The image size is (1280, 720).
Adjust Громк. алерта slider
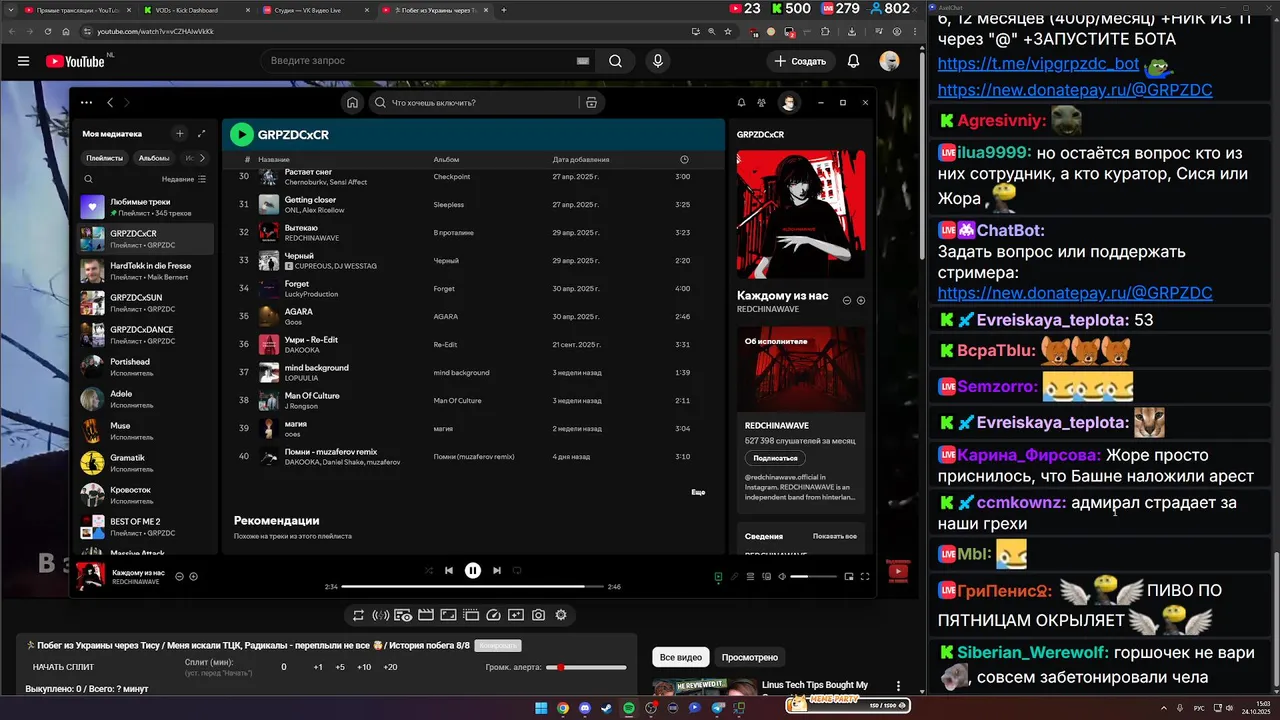[587, 667]
